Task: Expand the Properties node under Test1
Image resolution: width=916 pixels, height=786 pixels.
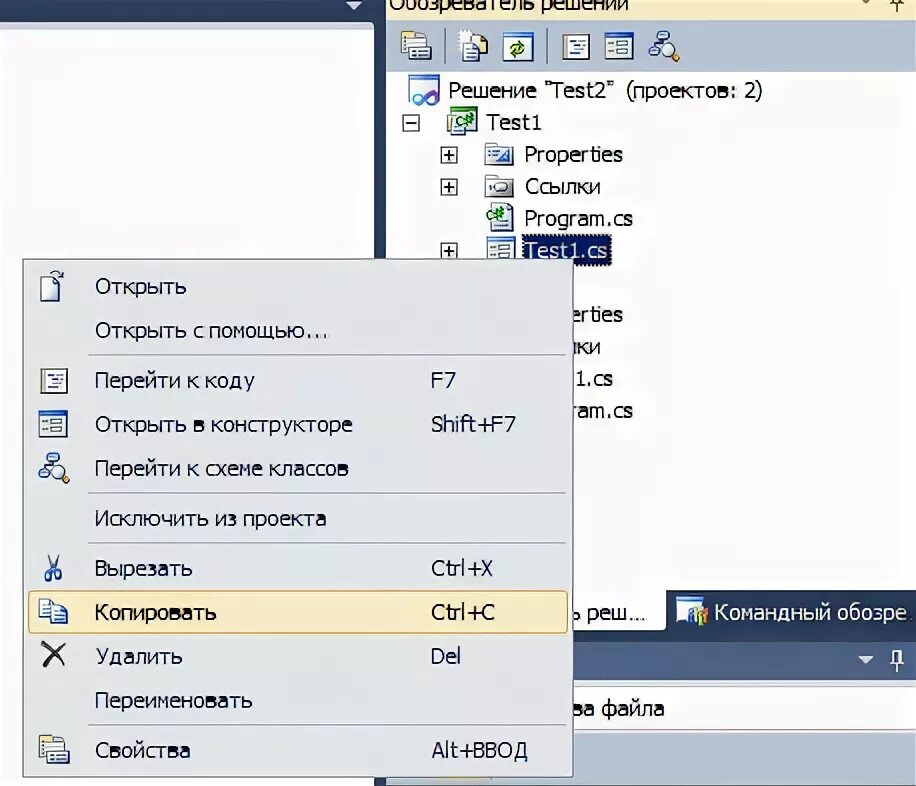Action: click(x=449, y=155)
